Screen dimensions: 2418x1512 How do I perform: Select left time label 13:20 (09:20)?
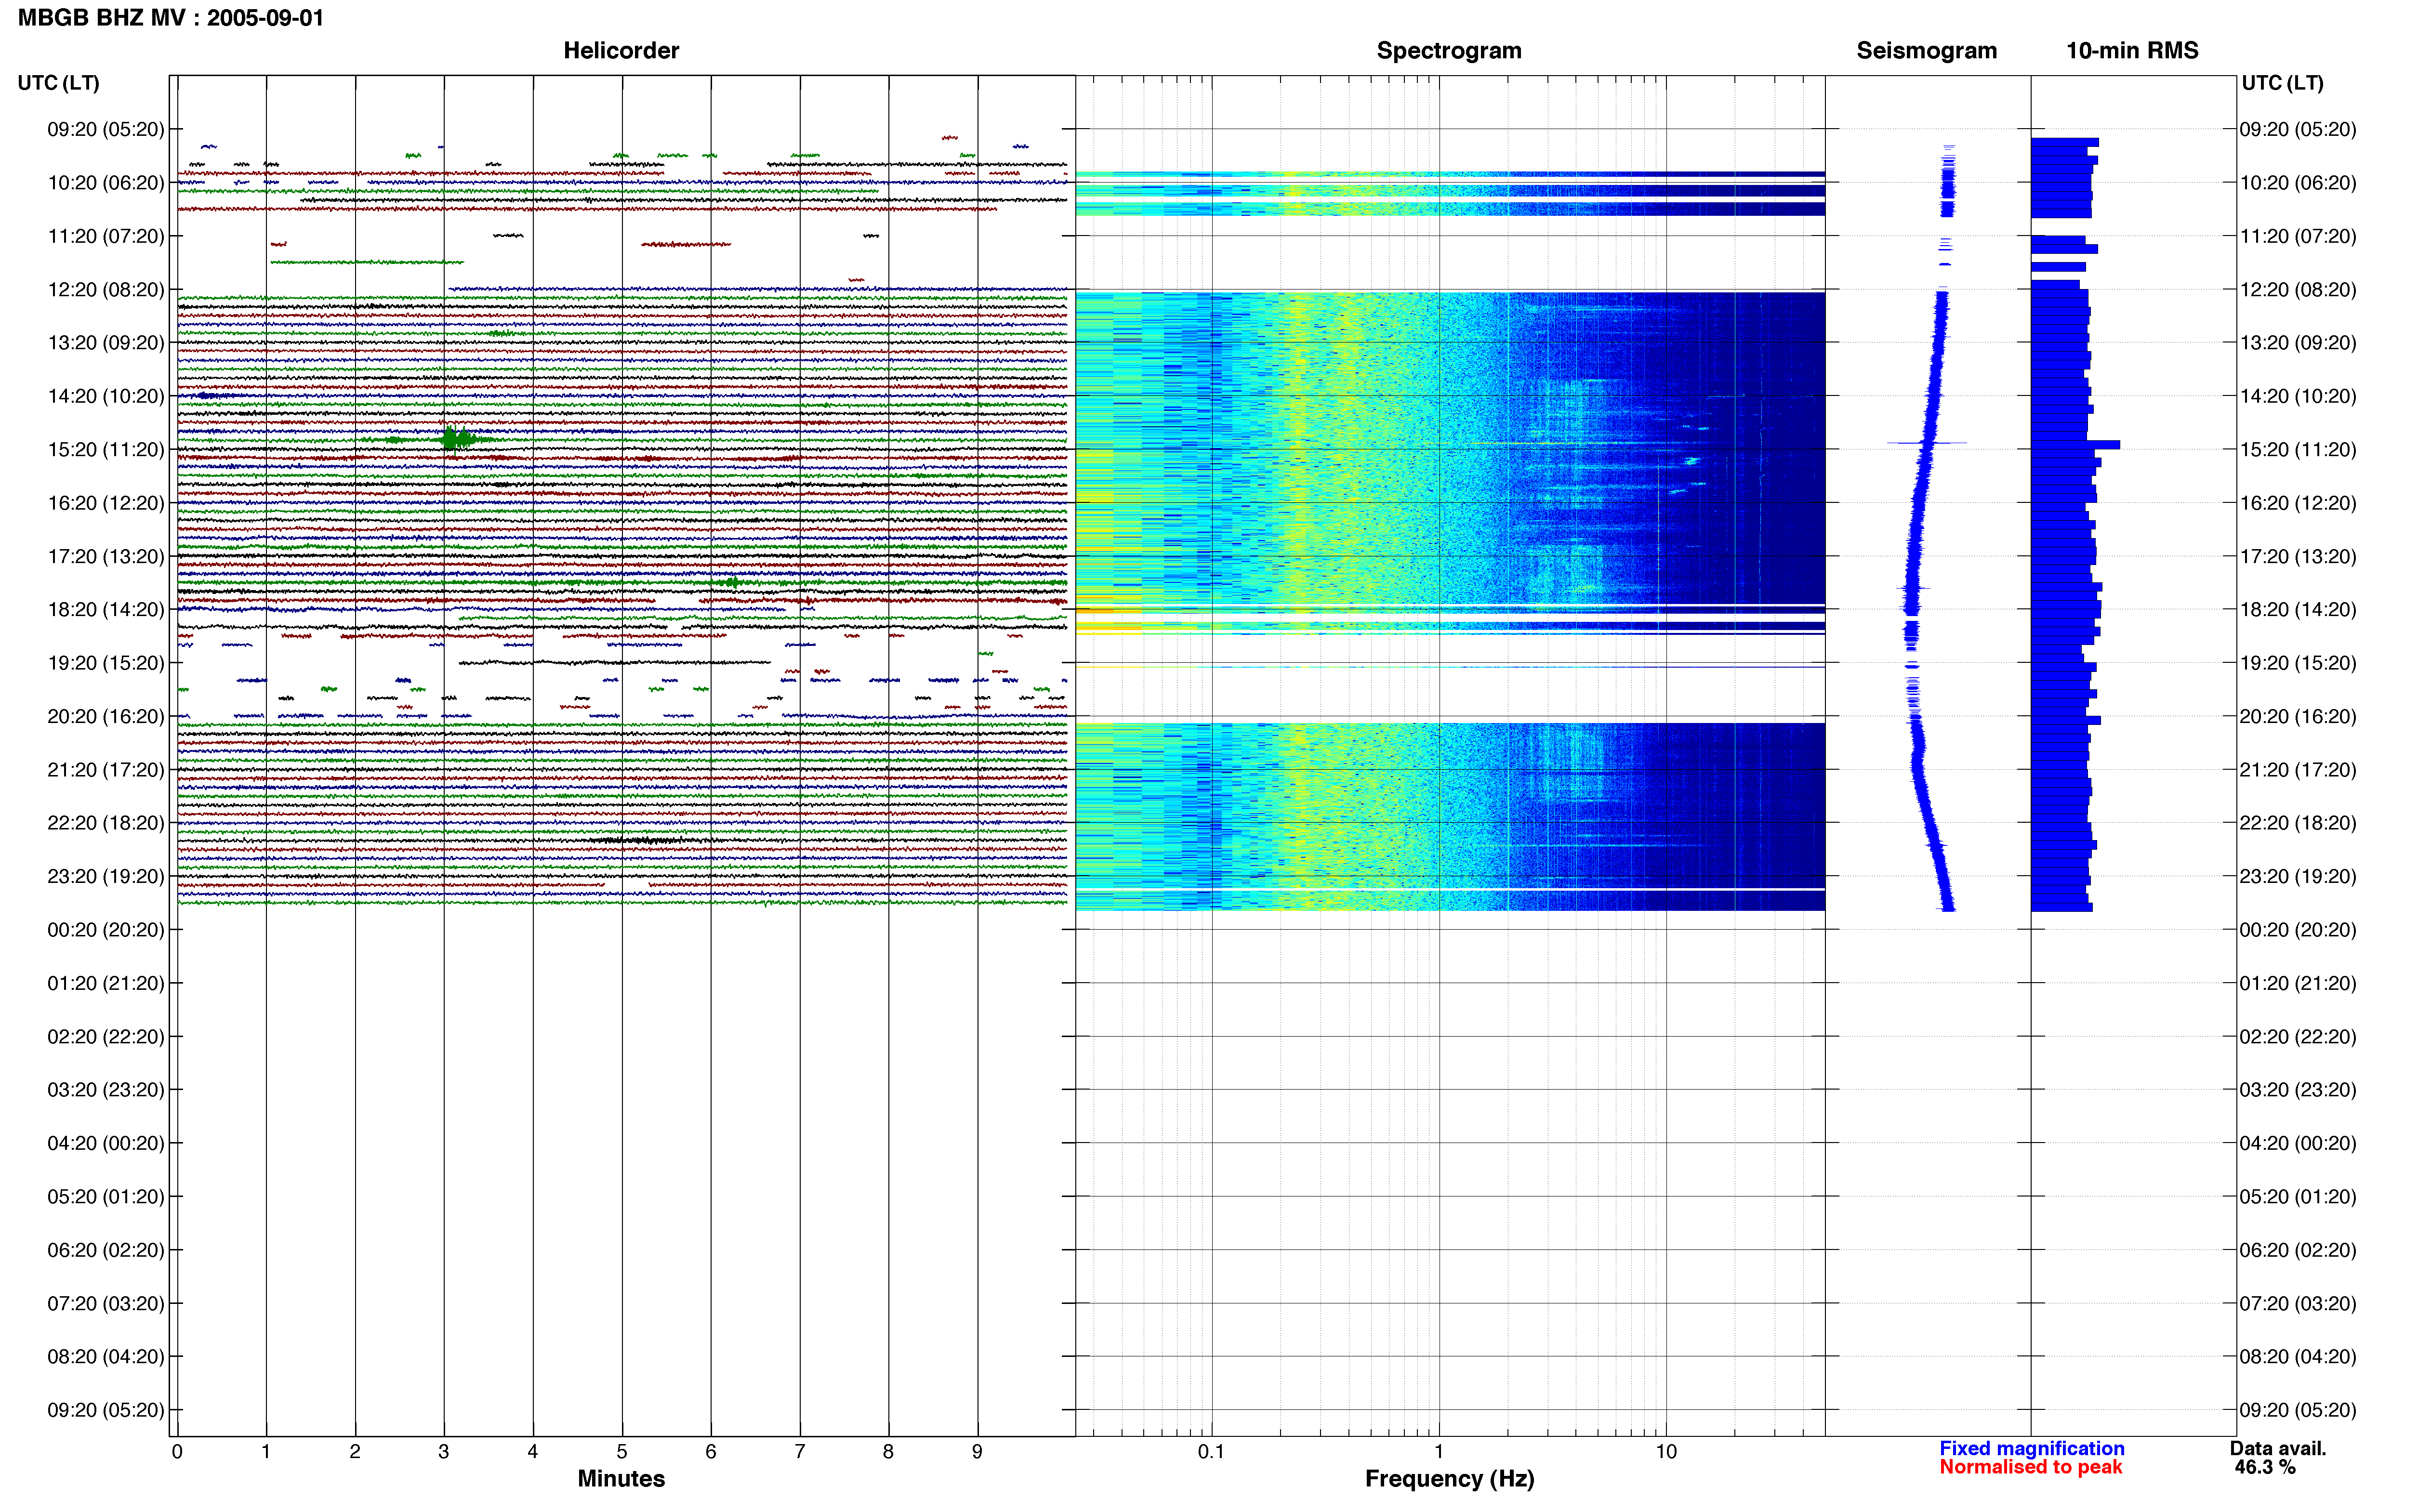(x=106, y=342)
